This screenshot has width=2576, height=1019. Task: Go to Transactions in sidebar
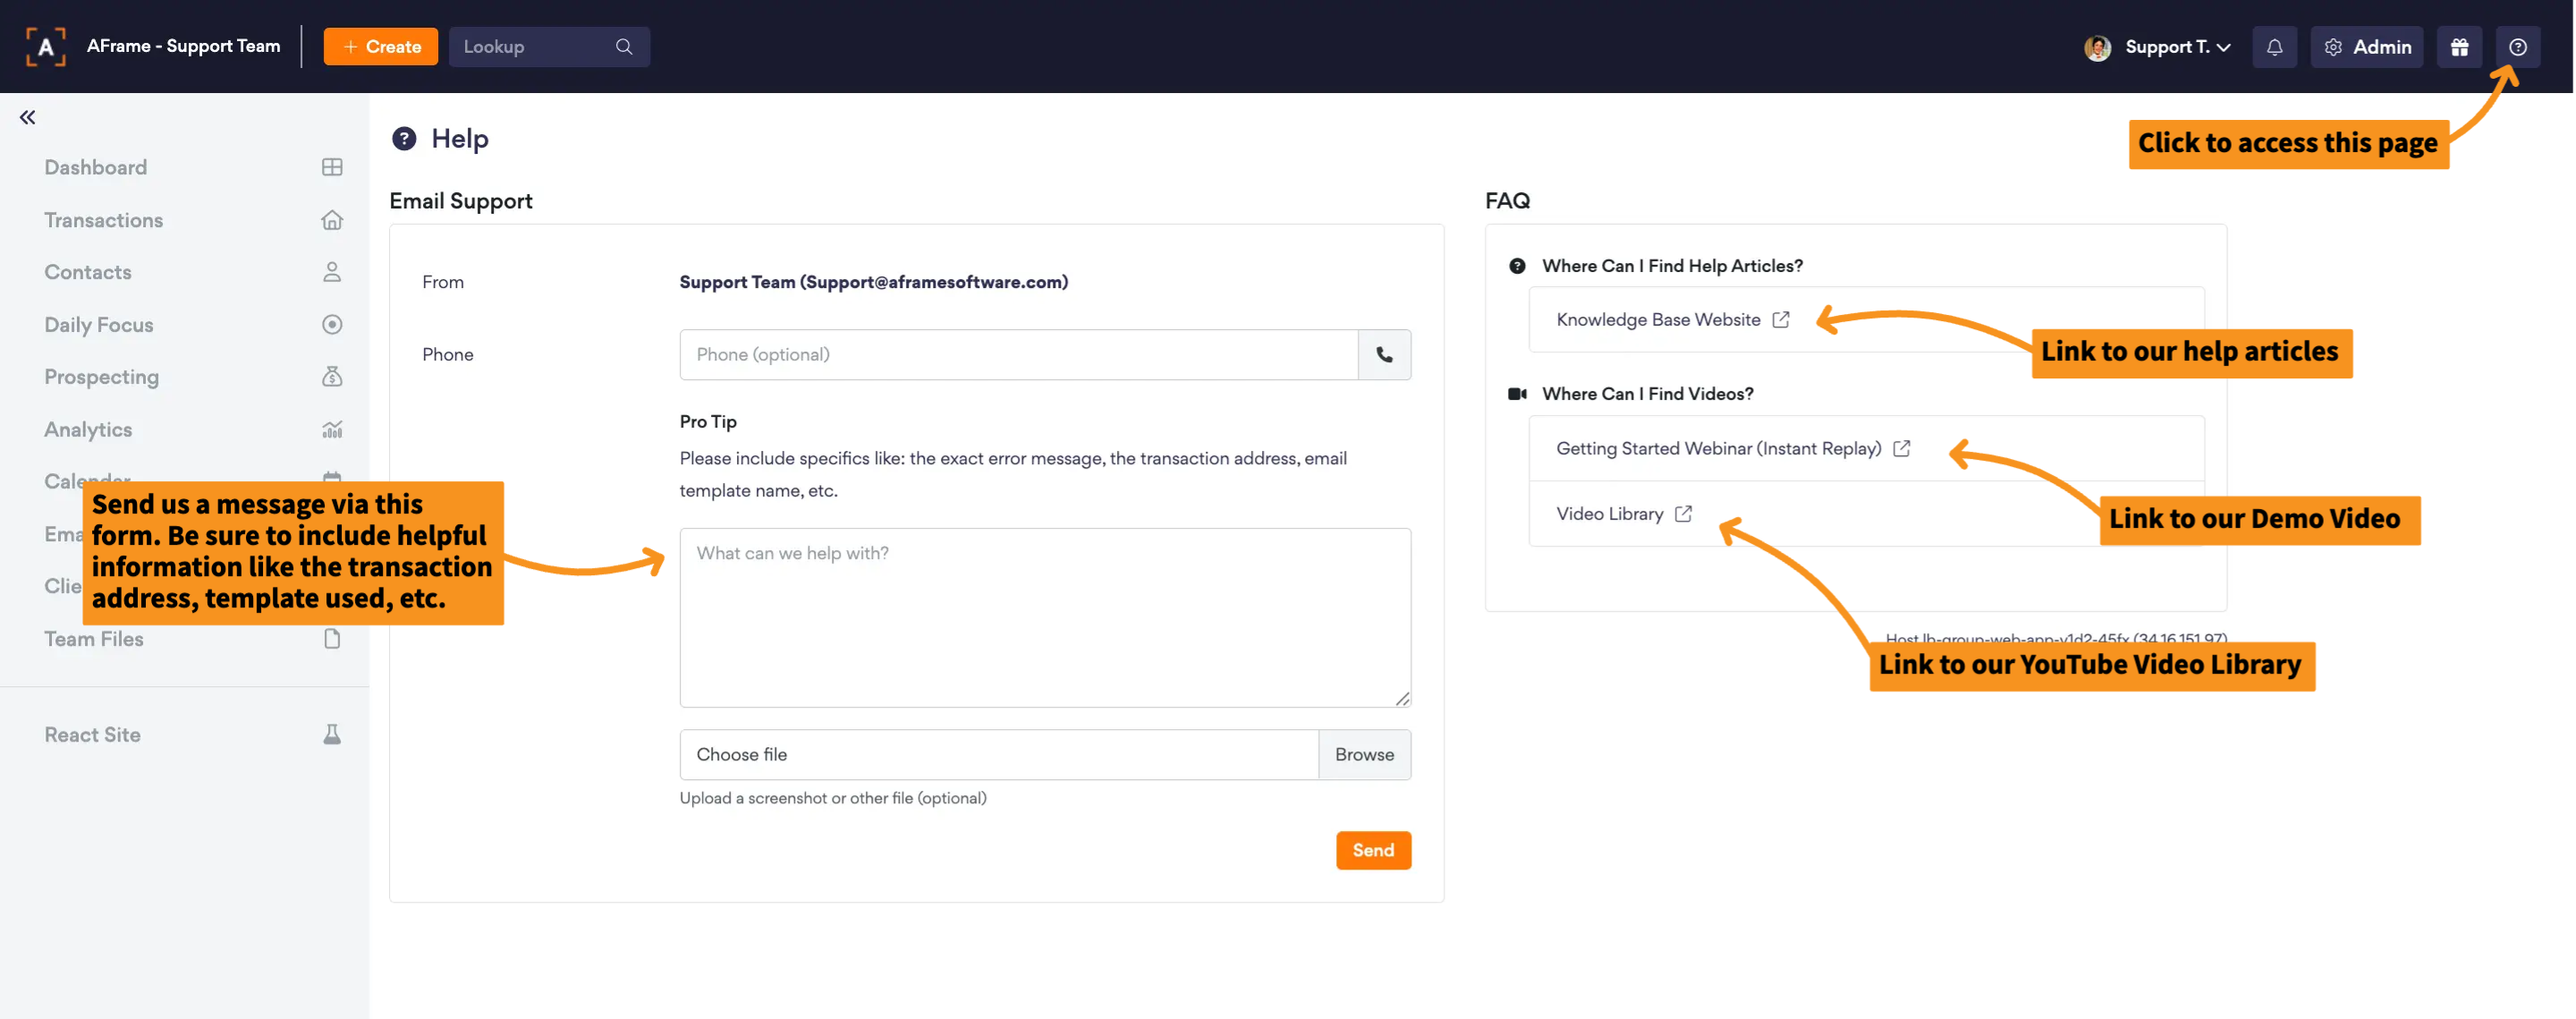click(103, 220)
